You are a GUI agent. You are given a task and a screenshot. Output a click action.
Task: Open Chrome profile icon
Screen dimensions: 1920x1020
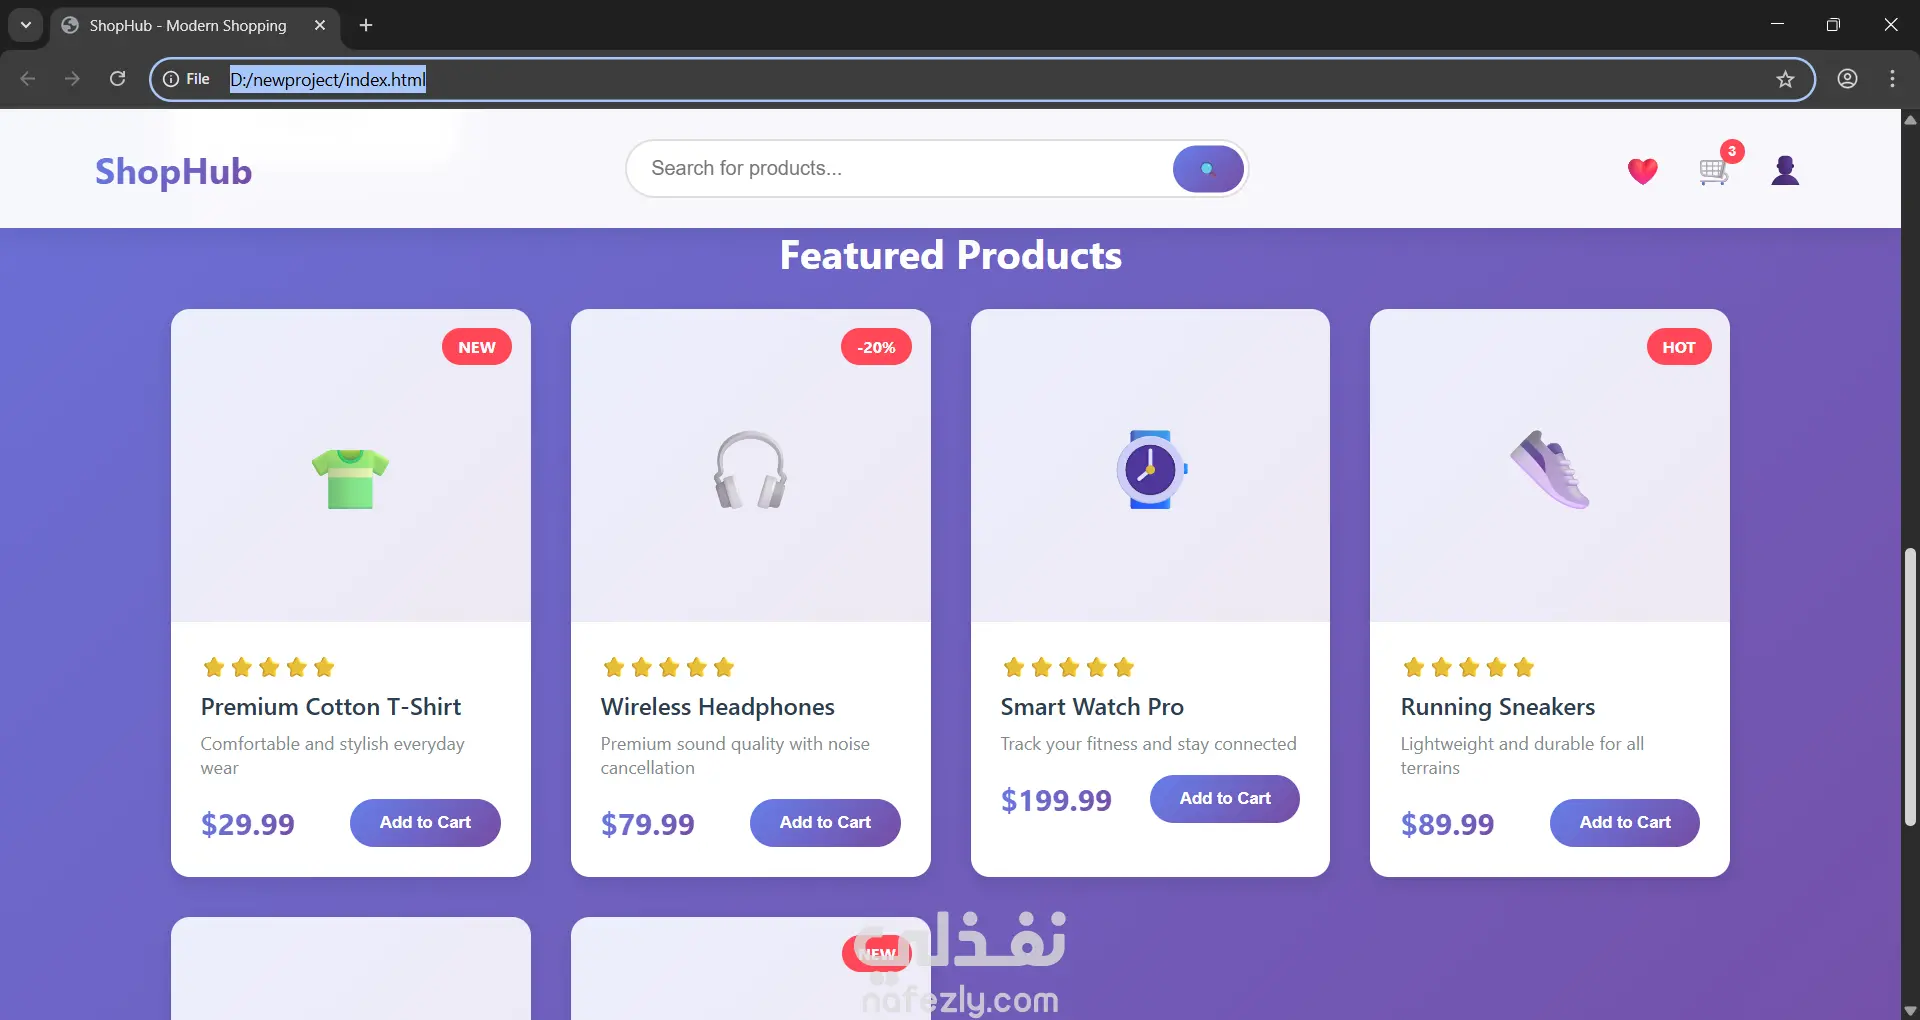[x=1847, y=79]
